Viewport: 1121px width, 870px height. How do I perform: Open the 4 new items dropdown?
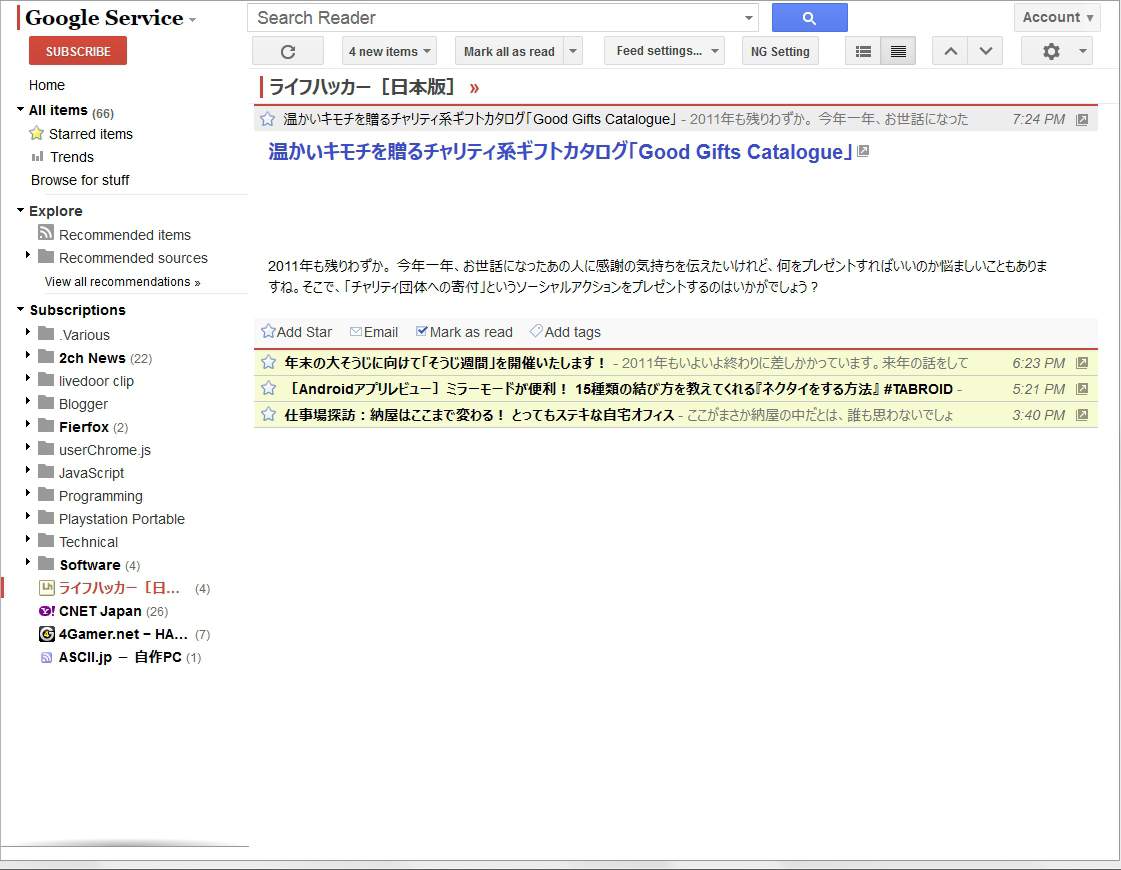389,51
